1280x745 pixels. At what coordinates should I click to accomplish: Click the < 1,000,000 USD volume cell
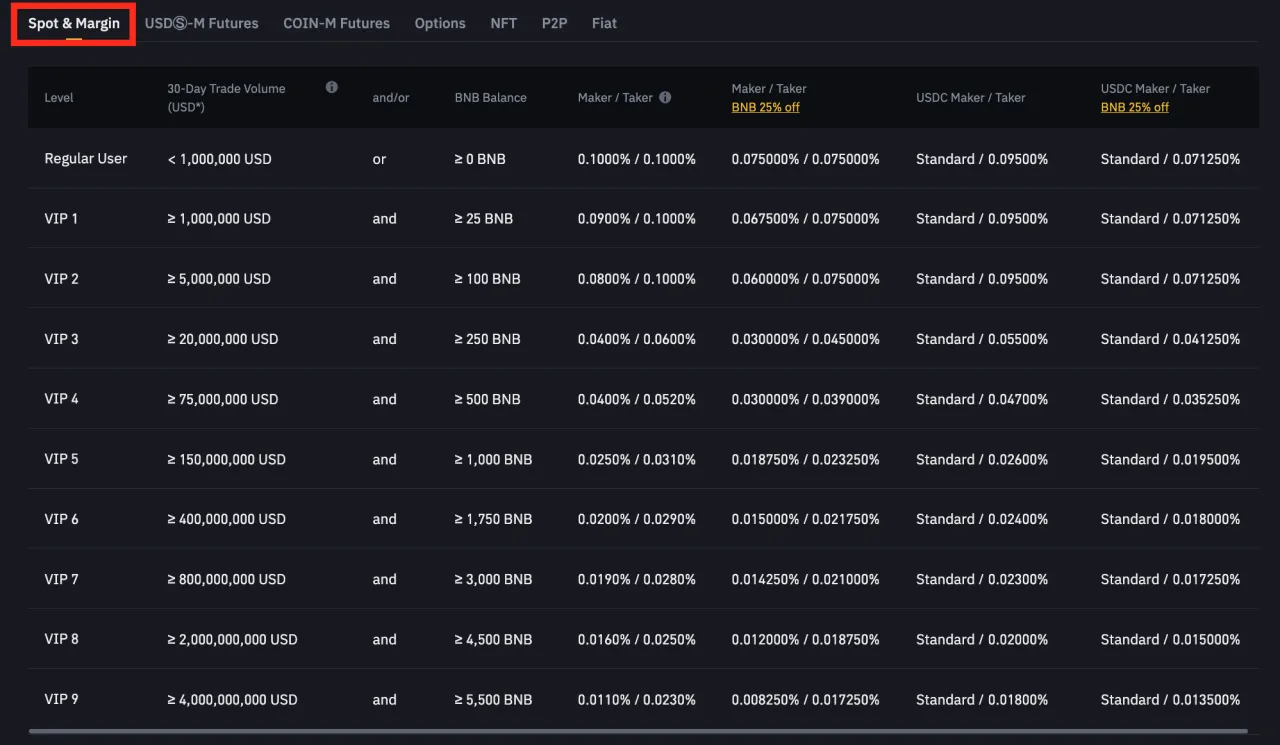coord(219,159)
